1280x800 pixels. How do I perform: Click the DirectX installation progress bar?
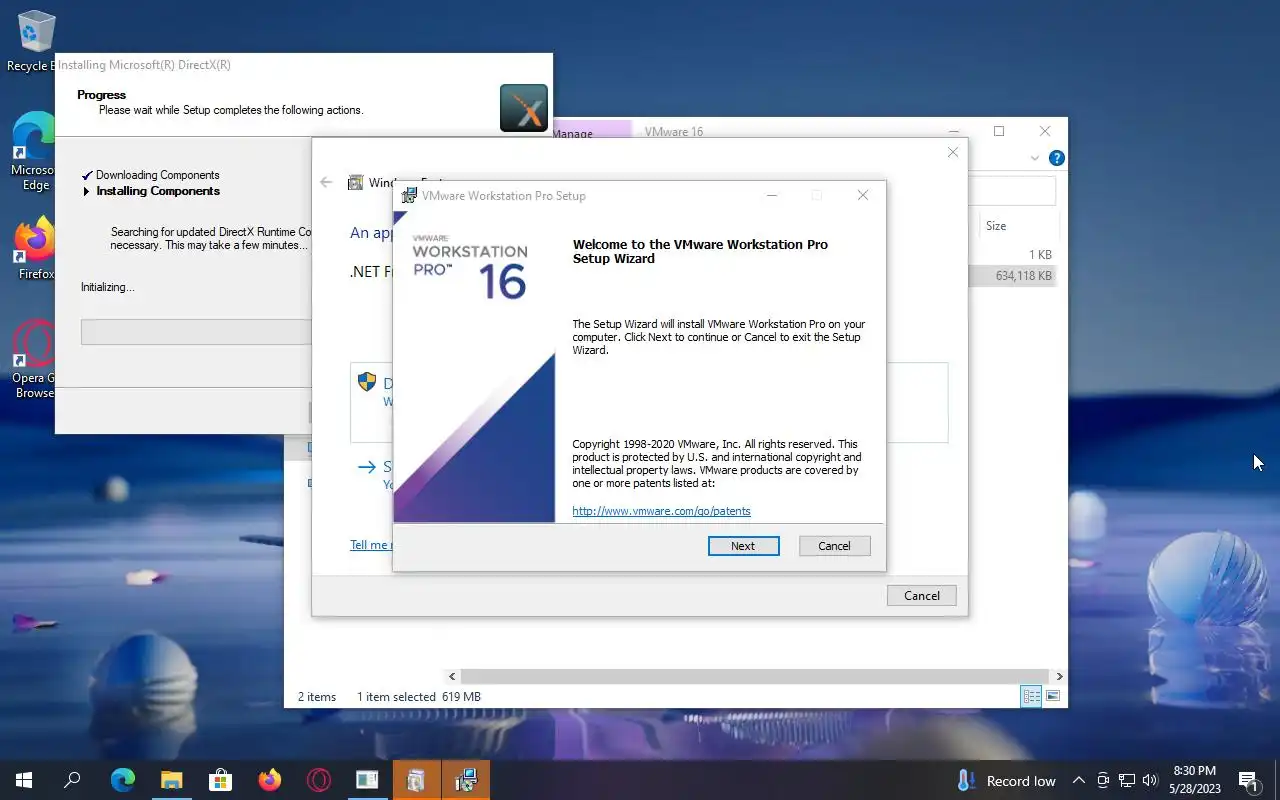(197, 332)
